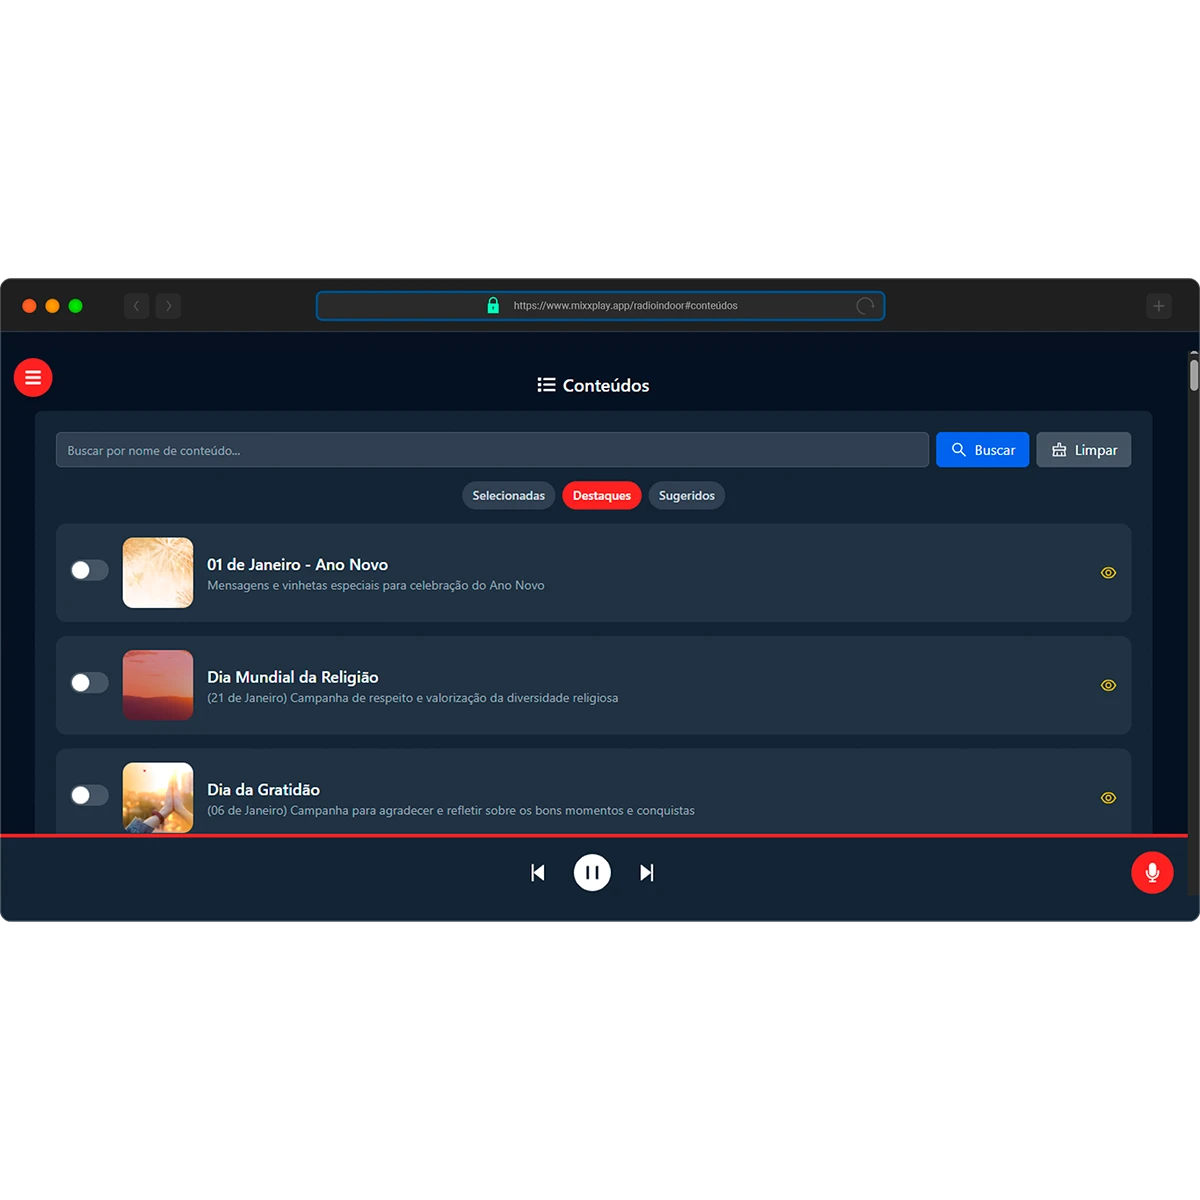Click the magnifier icon in Buscar button

[959, 450]
